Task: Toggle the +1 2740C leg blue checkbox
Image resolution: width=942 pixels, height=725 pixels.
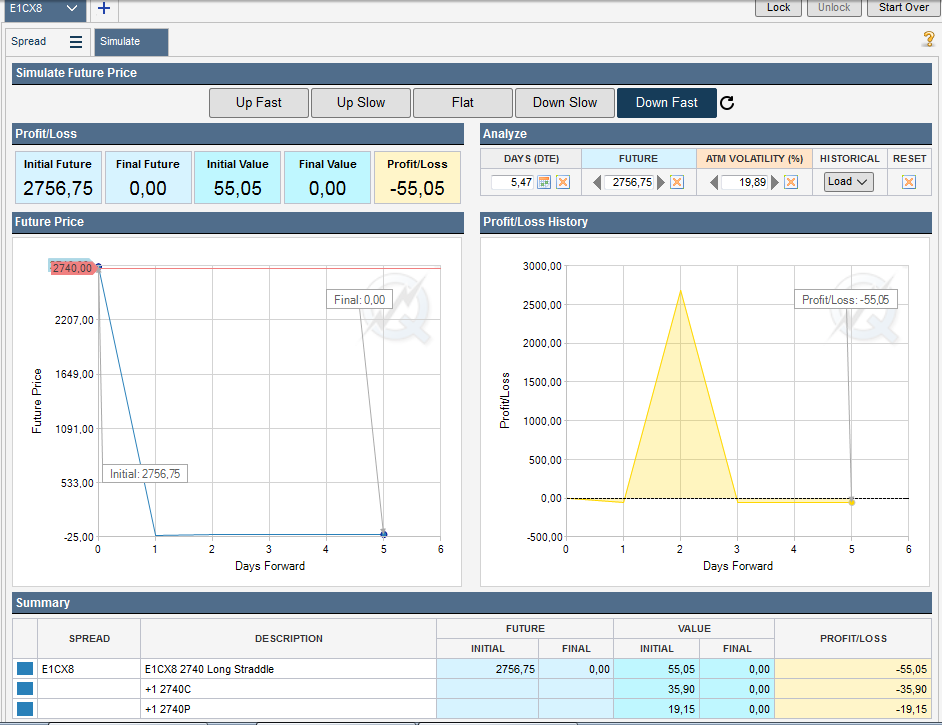Action: [24, 689]
